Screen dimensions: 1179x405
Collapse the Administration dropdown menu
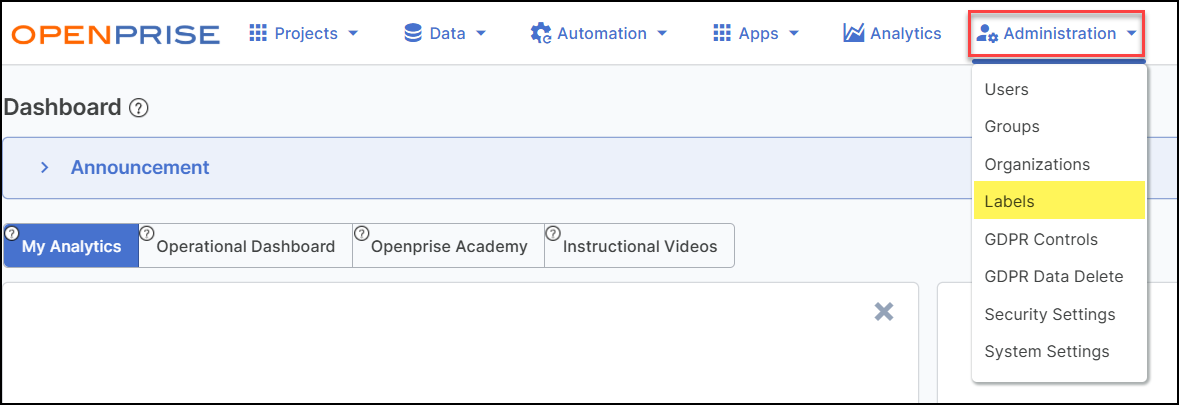[1057, 33]
